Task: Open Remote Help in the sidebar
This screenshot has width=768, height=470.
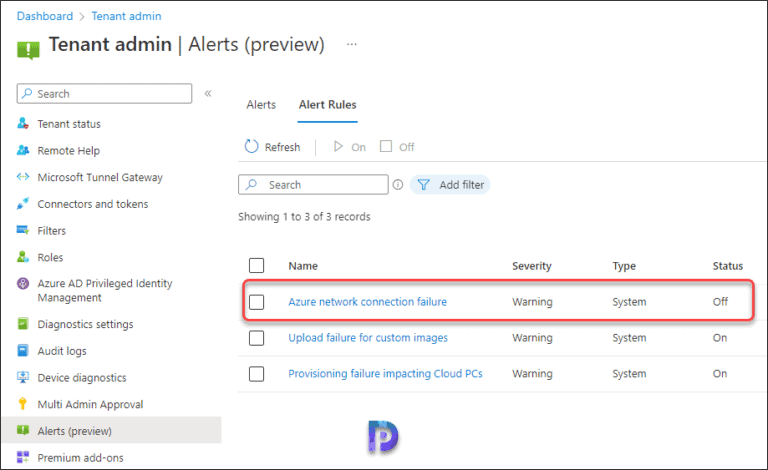Action: (x=69, y=151)
